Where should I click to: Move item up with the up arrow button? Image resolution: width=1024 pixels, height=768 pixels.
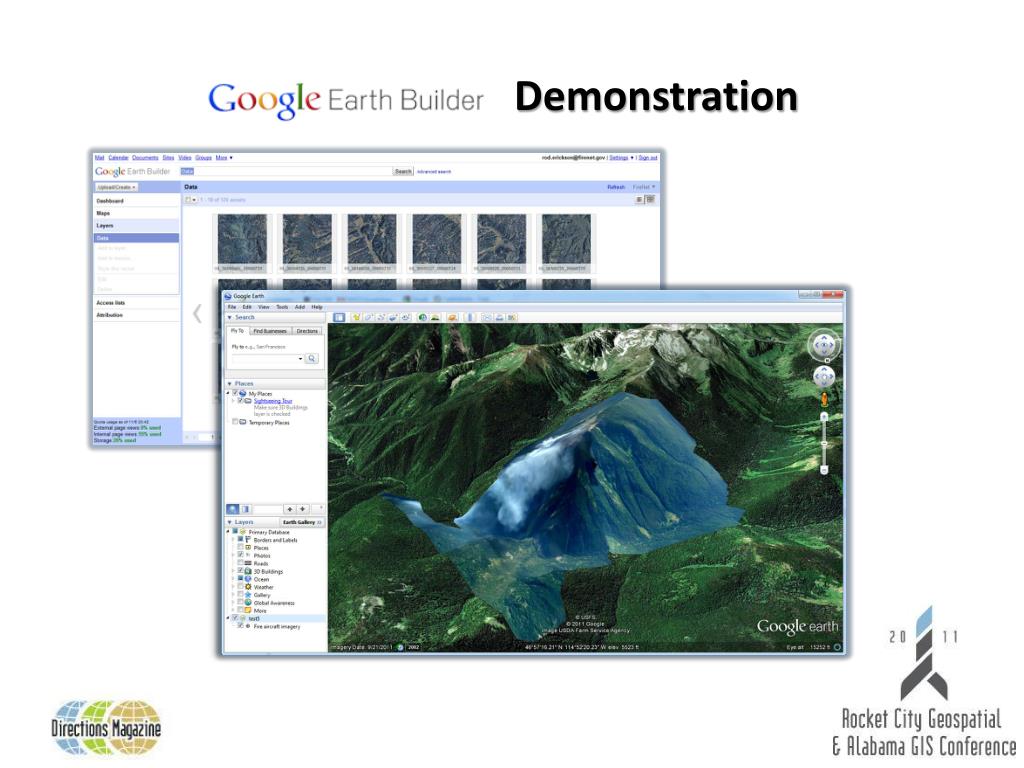pos(290,509)
